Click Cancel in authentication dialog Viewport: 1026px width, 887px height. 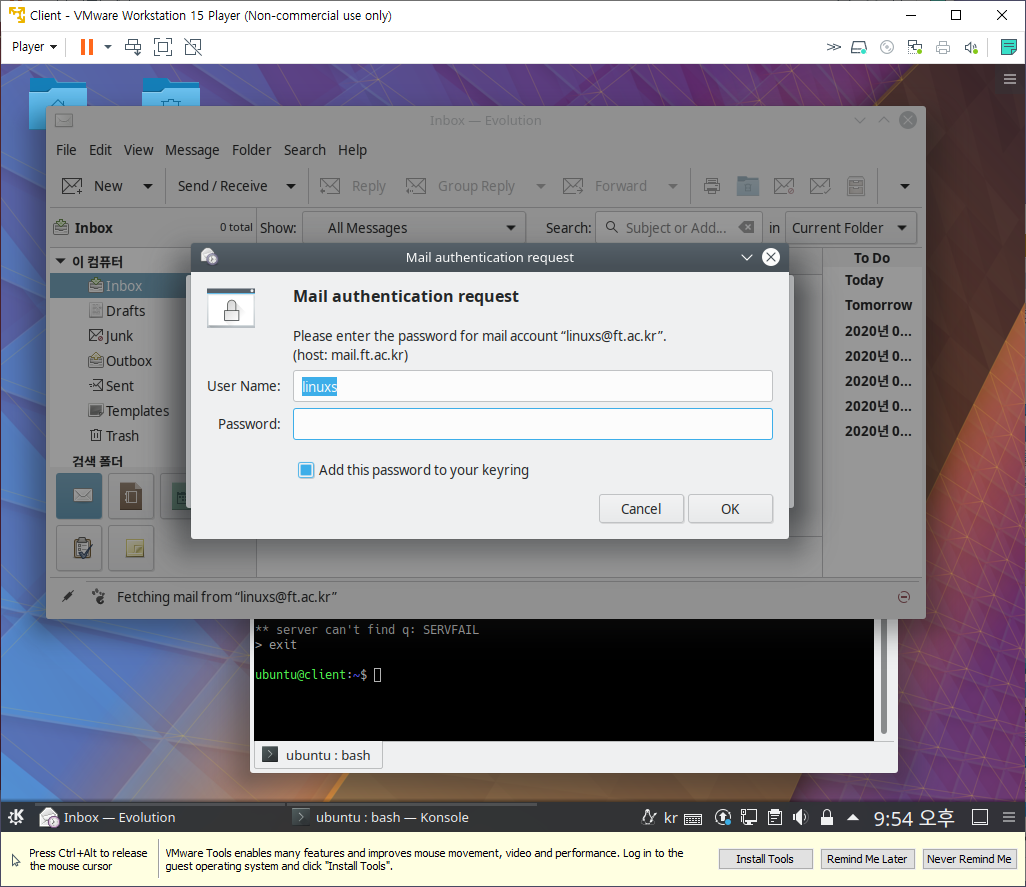click(641, 509)
